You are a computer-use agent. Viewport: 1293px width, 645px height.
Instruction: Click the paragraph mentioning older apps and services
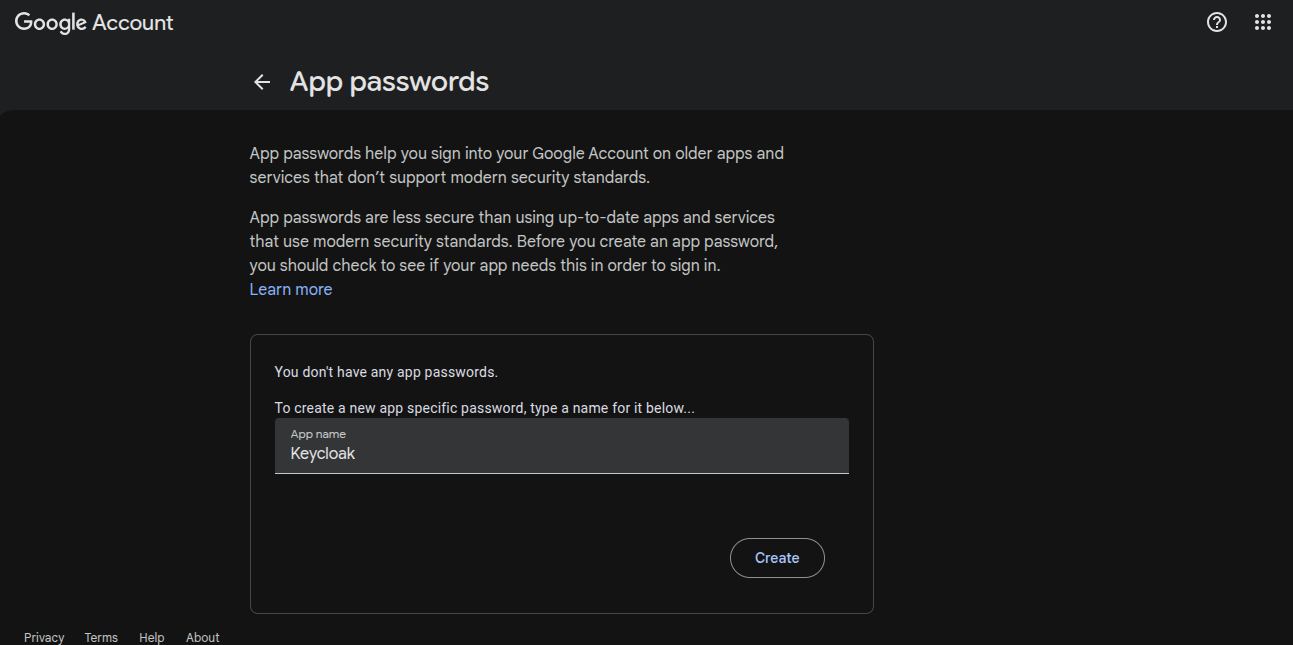coord(516,166)
